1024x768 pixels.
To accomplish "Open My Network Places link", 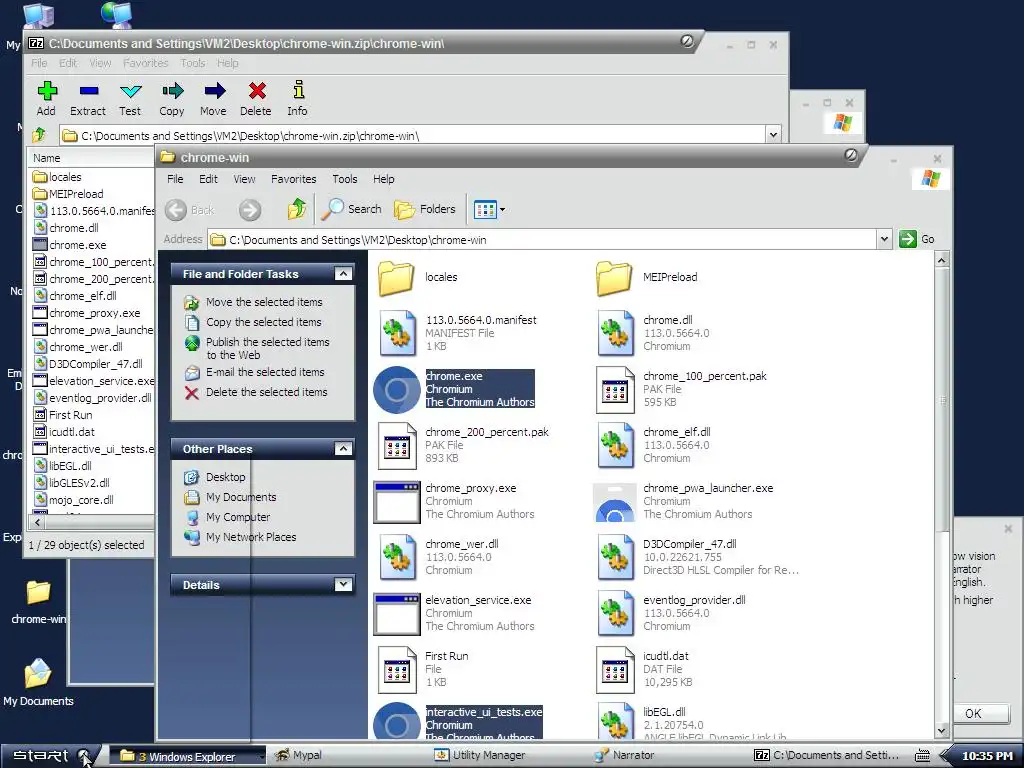I will (251, 537).
